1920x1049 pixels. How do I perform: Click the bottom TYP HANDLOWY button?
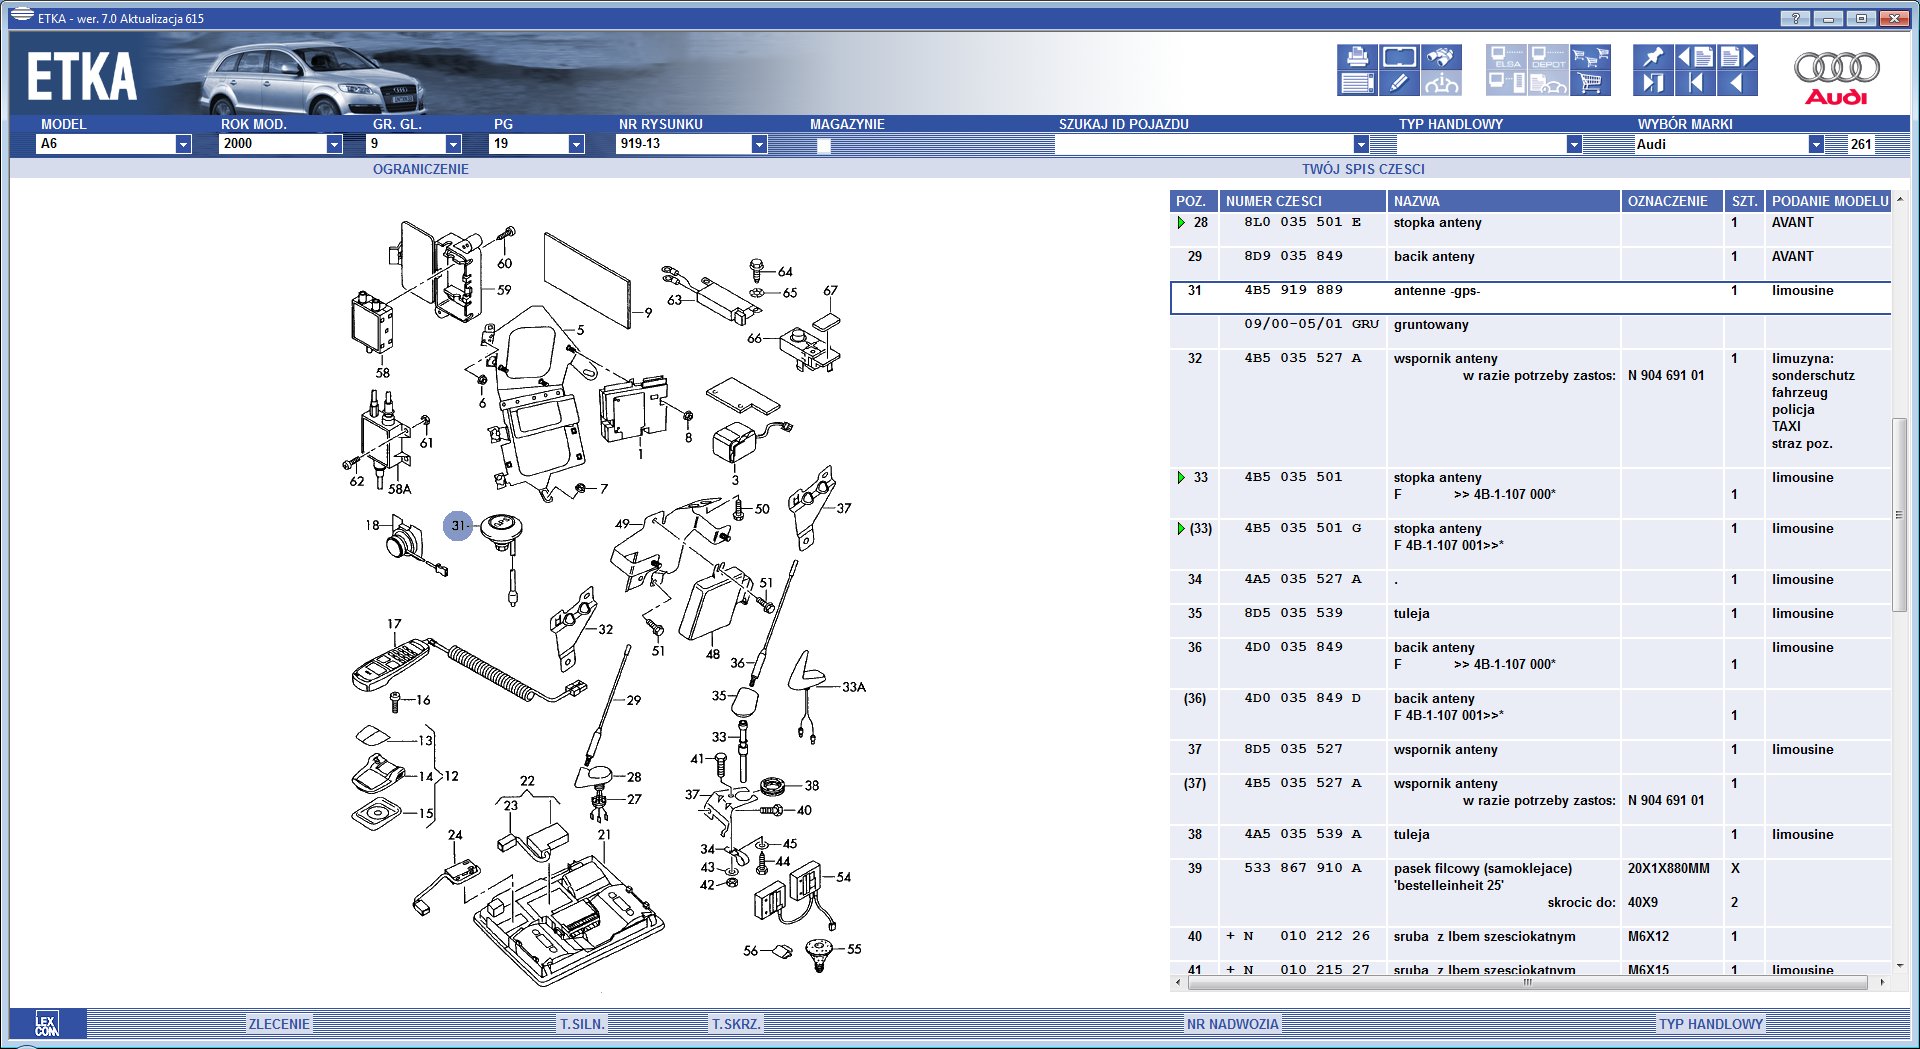click(1711, 1024)
